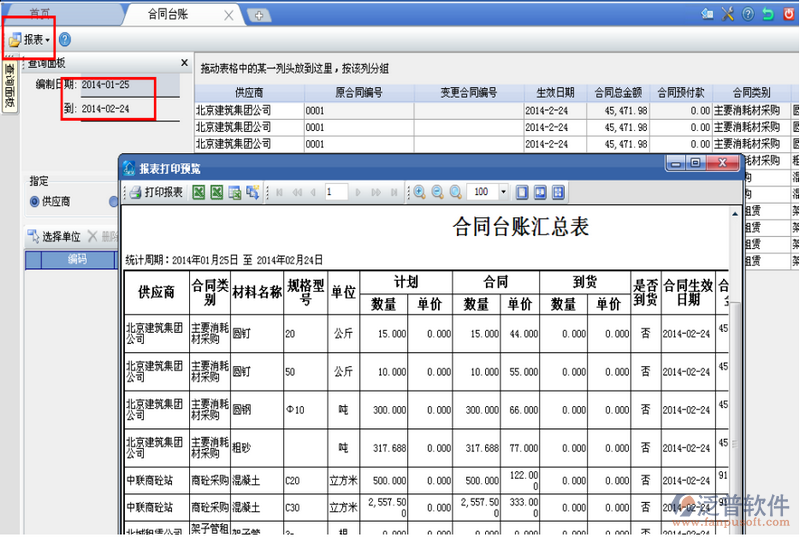The image size is (800, 538).
Task: Select the multi-page grid view icon
Action: (x=558, y=192)
